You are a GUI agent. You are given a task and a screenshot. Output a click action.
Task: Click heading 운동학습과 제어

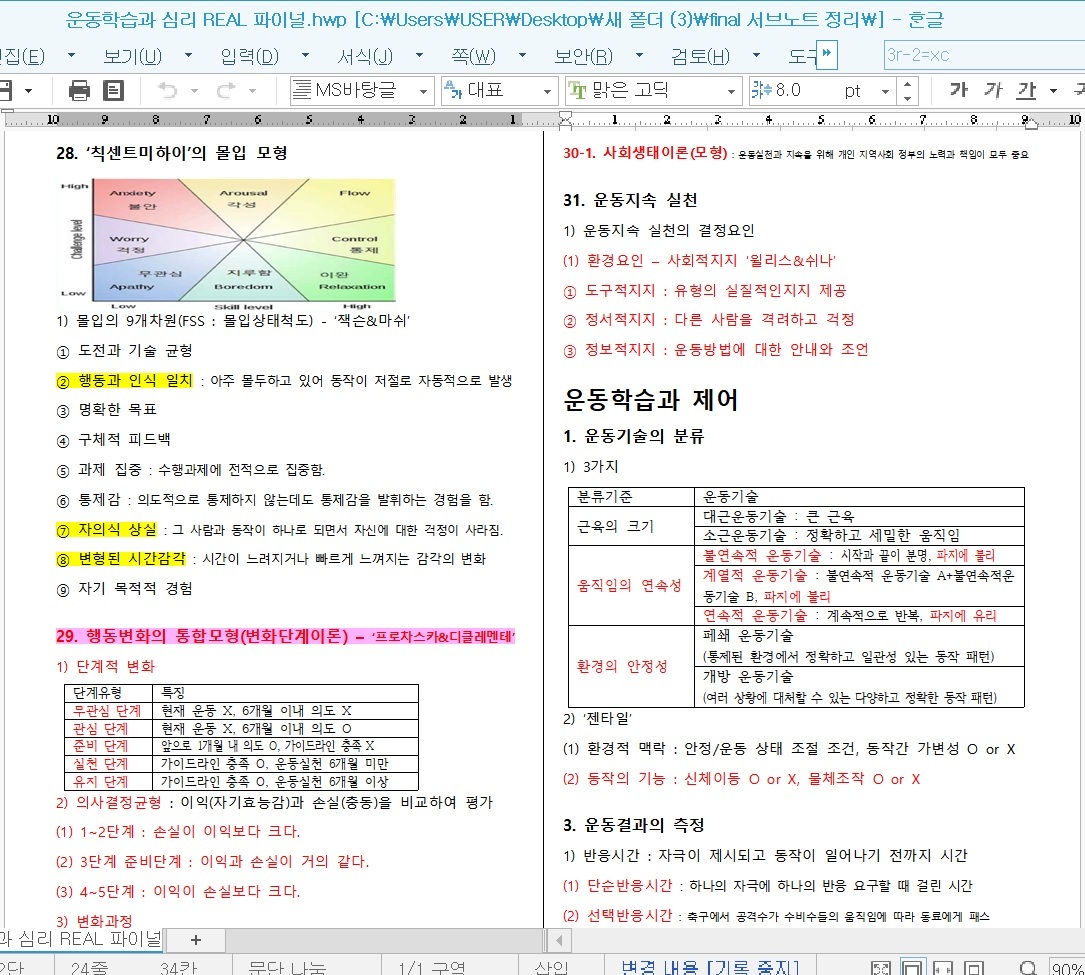coord(650,399)
